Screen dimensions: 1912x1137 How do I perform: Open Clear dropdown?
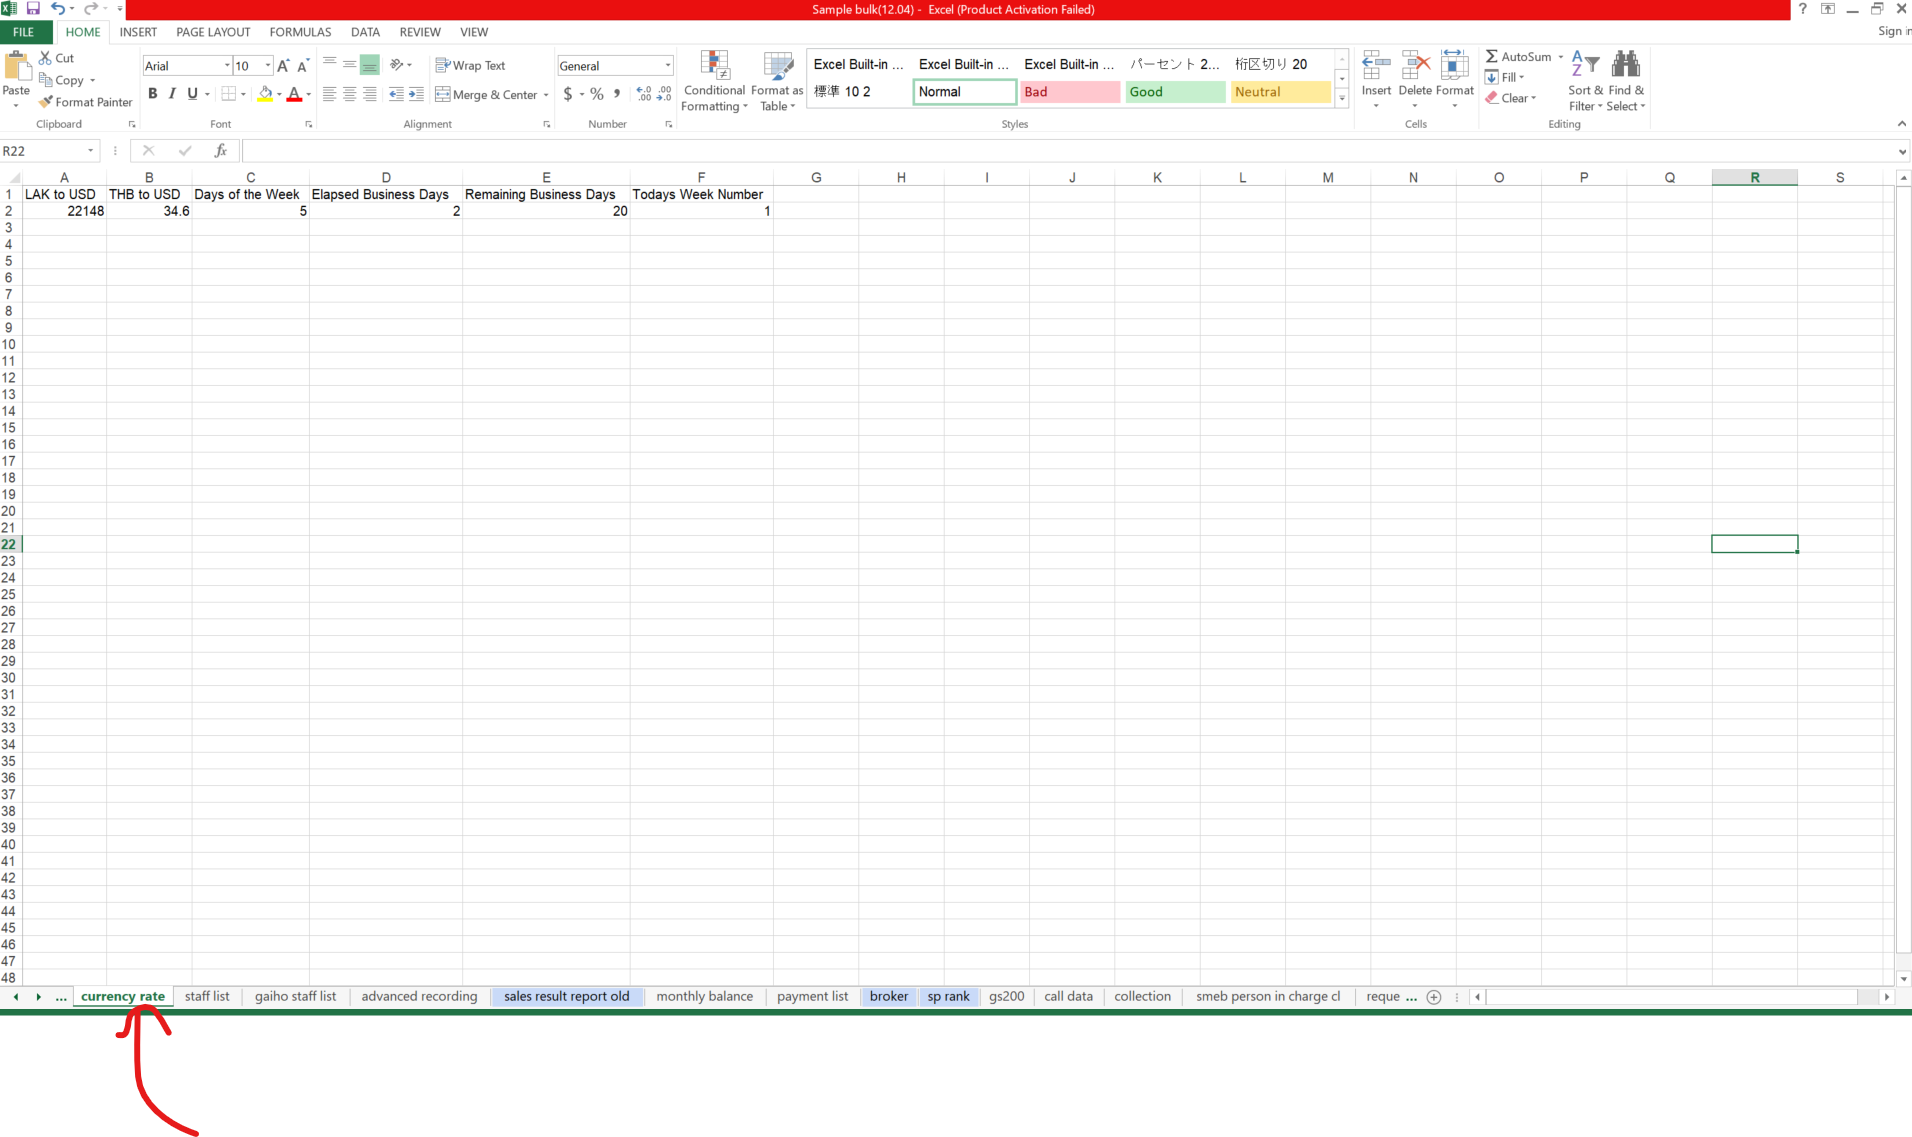(x=1511, y=98)
